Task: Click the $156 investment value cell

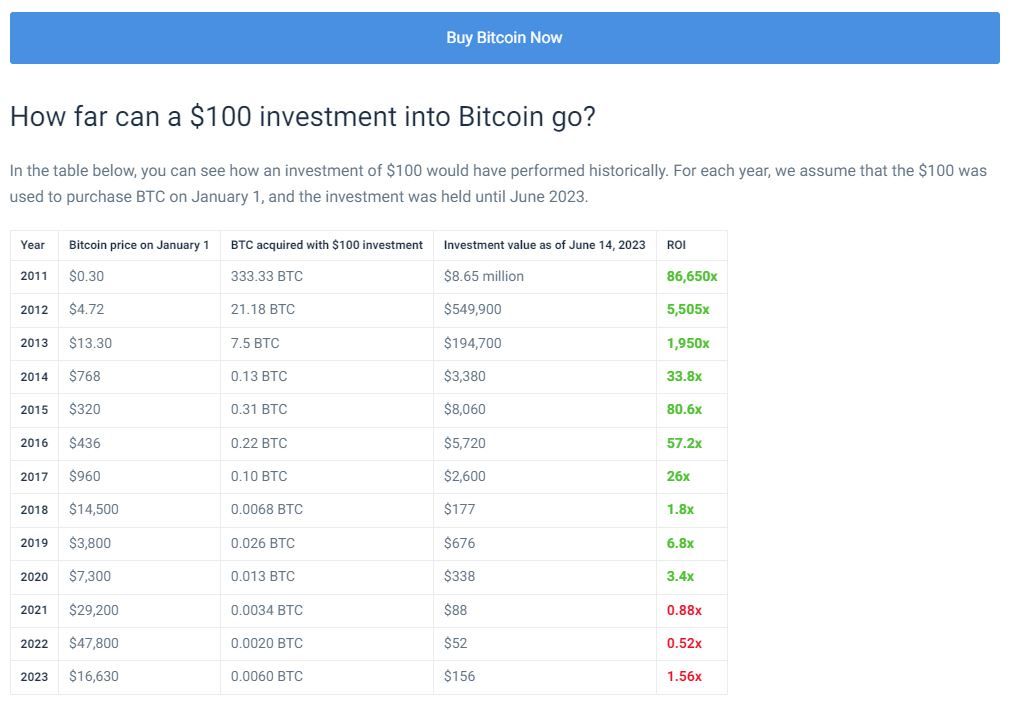Action: pos(459,676)
